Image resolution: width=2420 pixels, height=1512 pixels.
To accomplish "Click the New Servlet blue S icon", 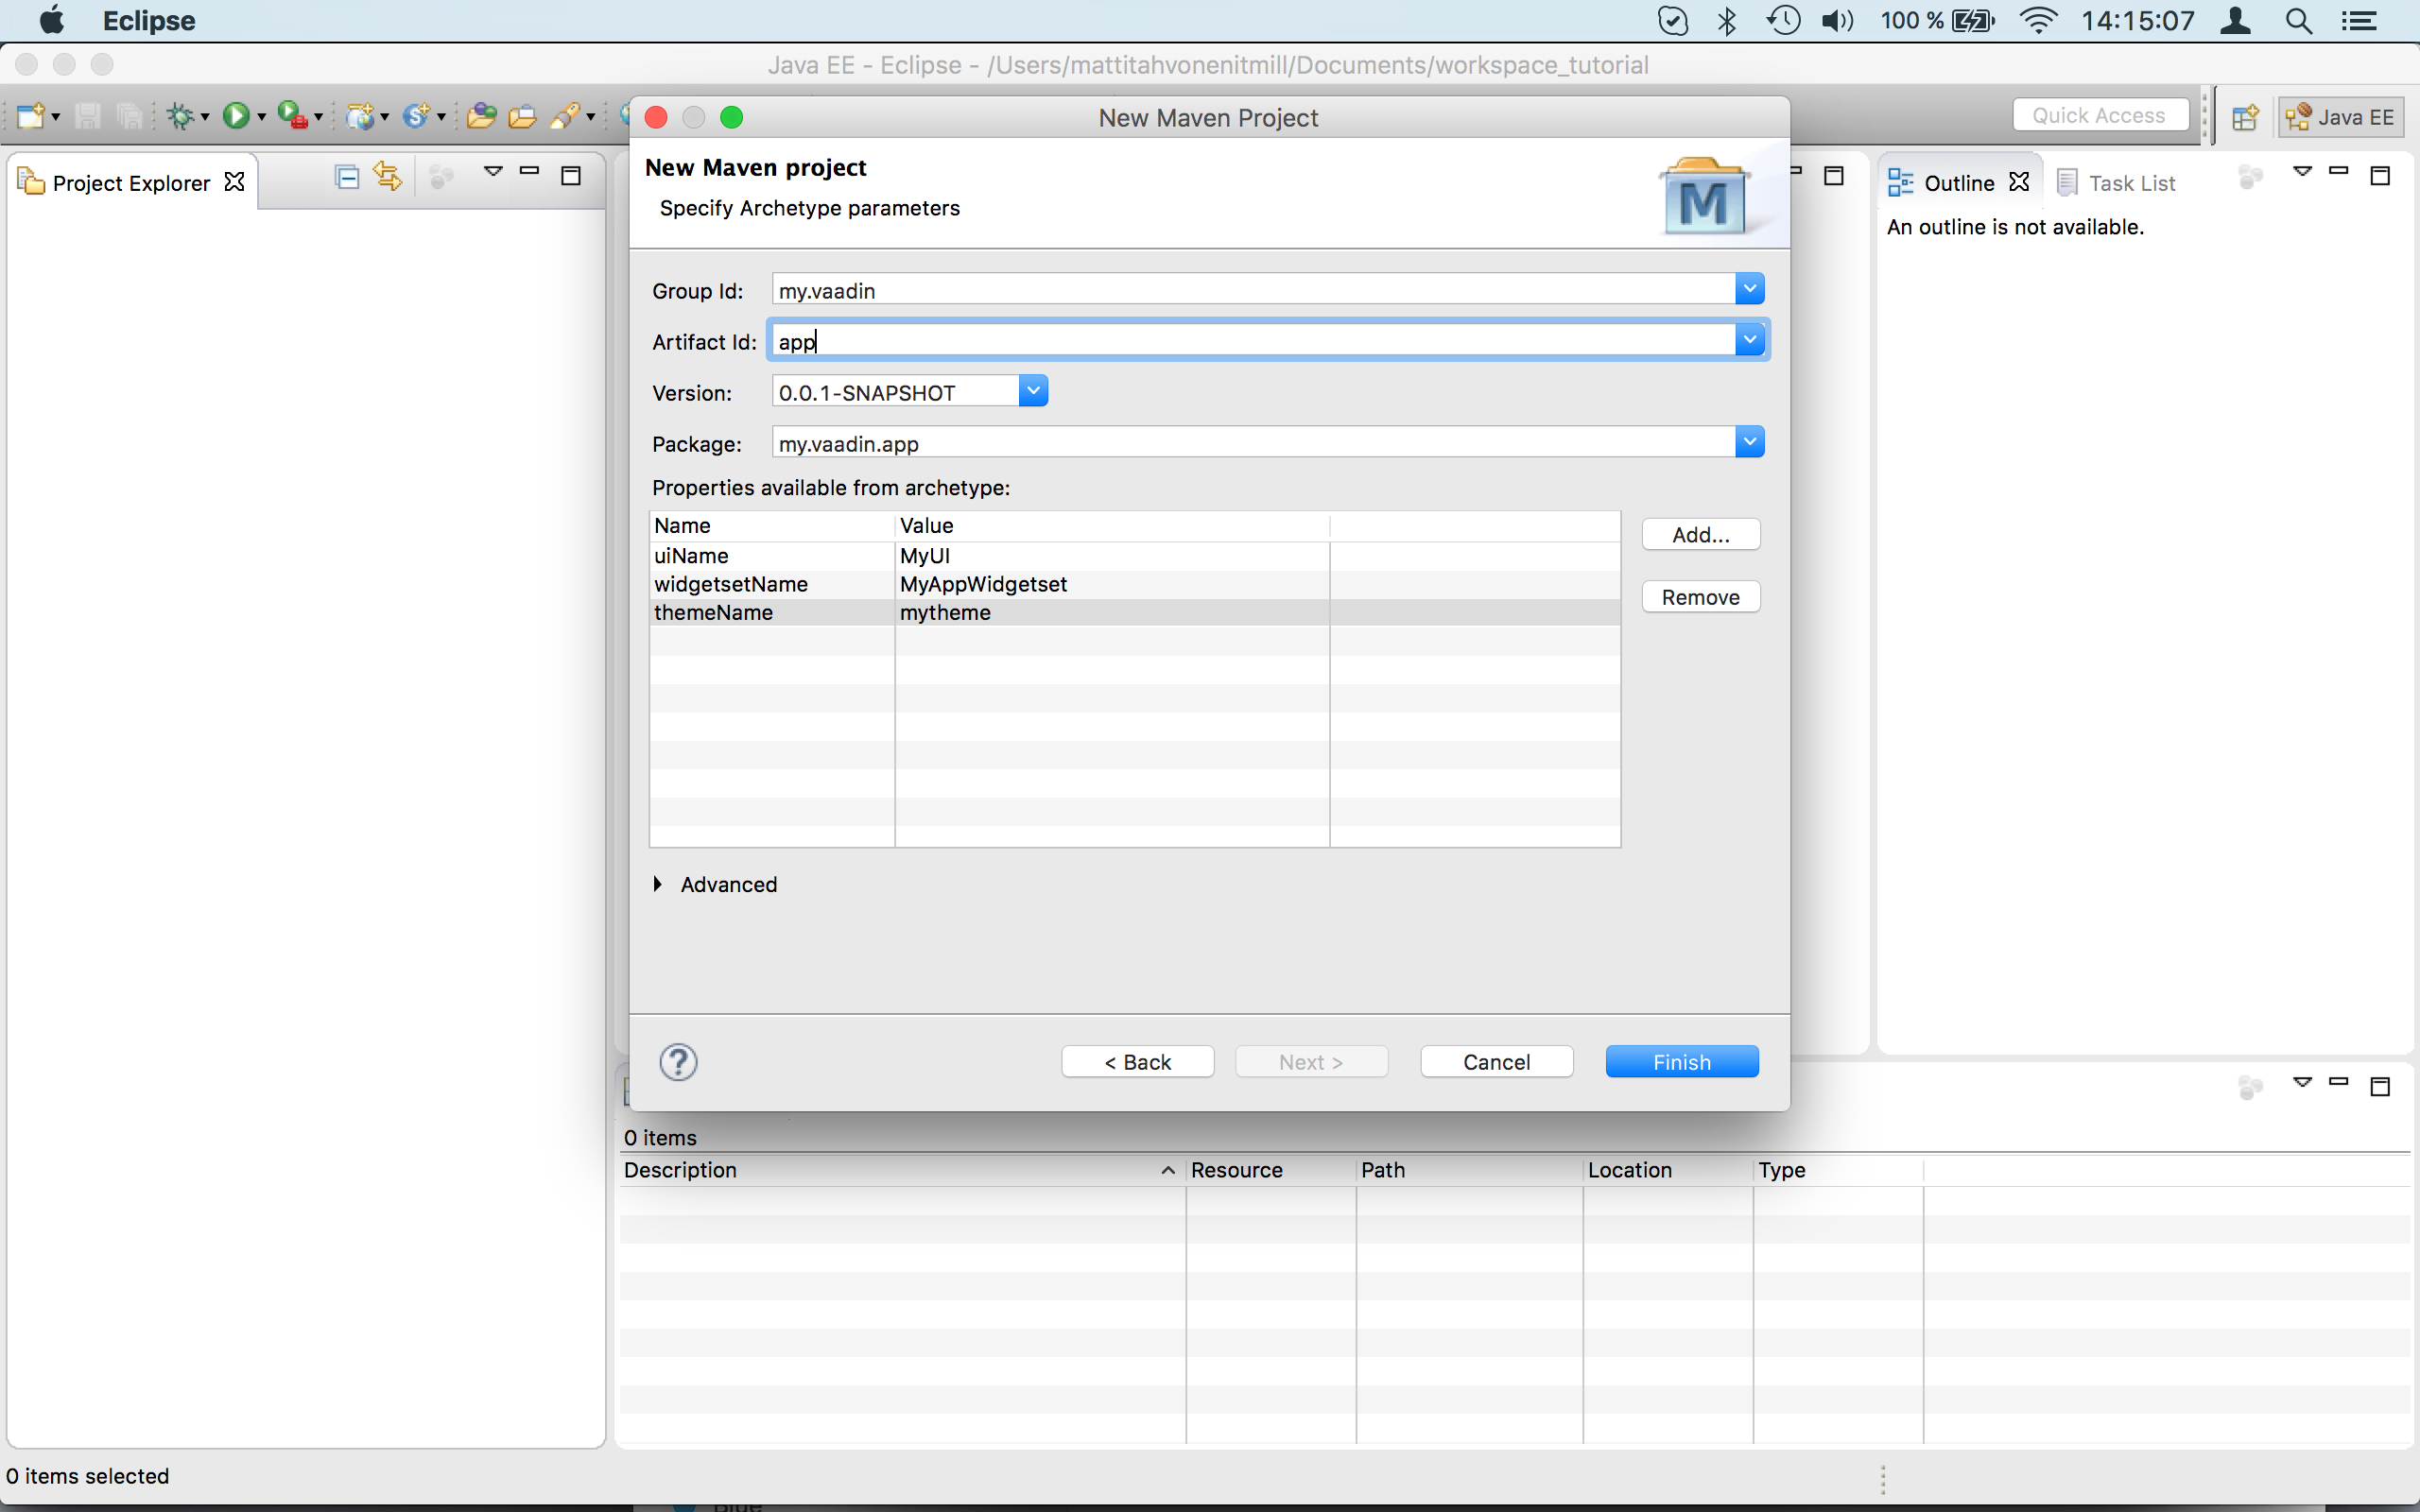I will (x=416, y=116).
